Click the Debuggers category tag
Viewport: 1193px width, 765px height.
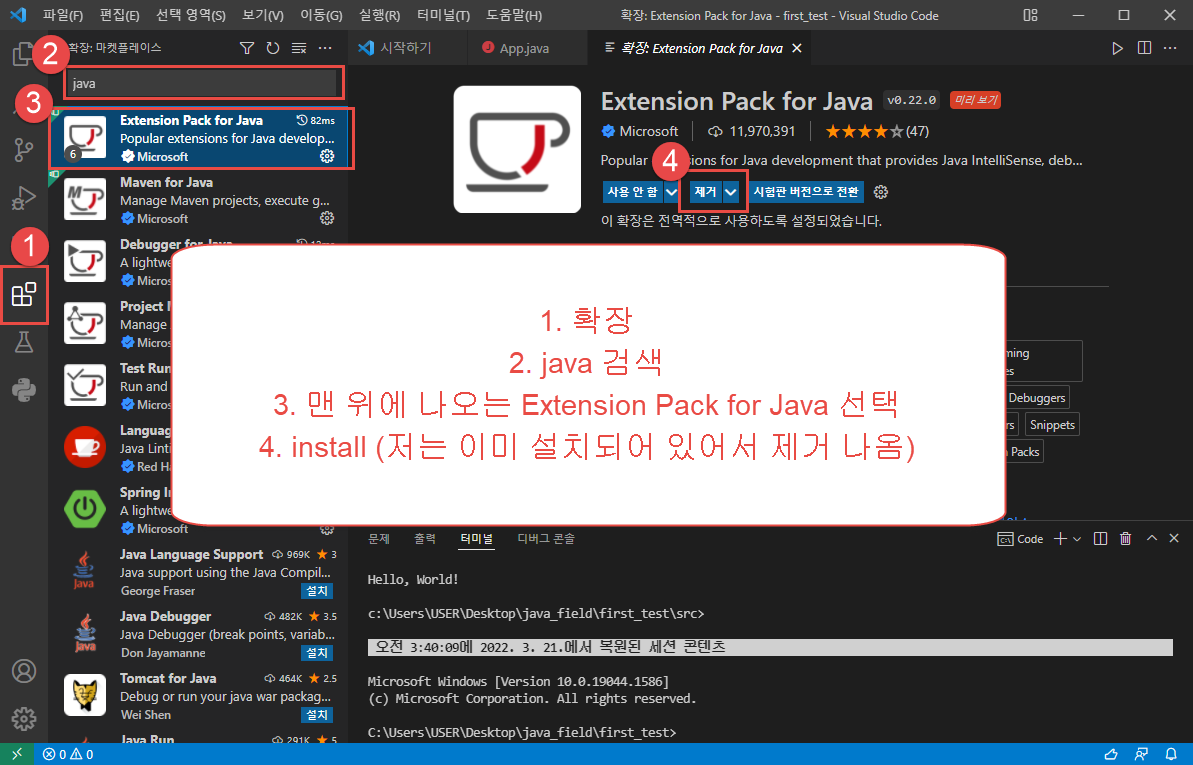1036,397
